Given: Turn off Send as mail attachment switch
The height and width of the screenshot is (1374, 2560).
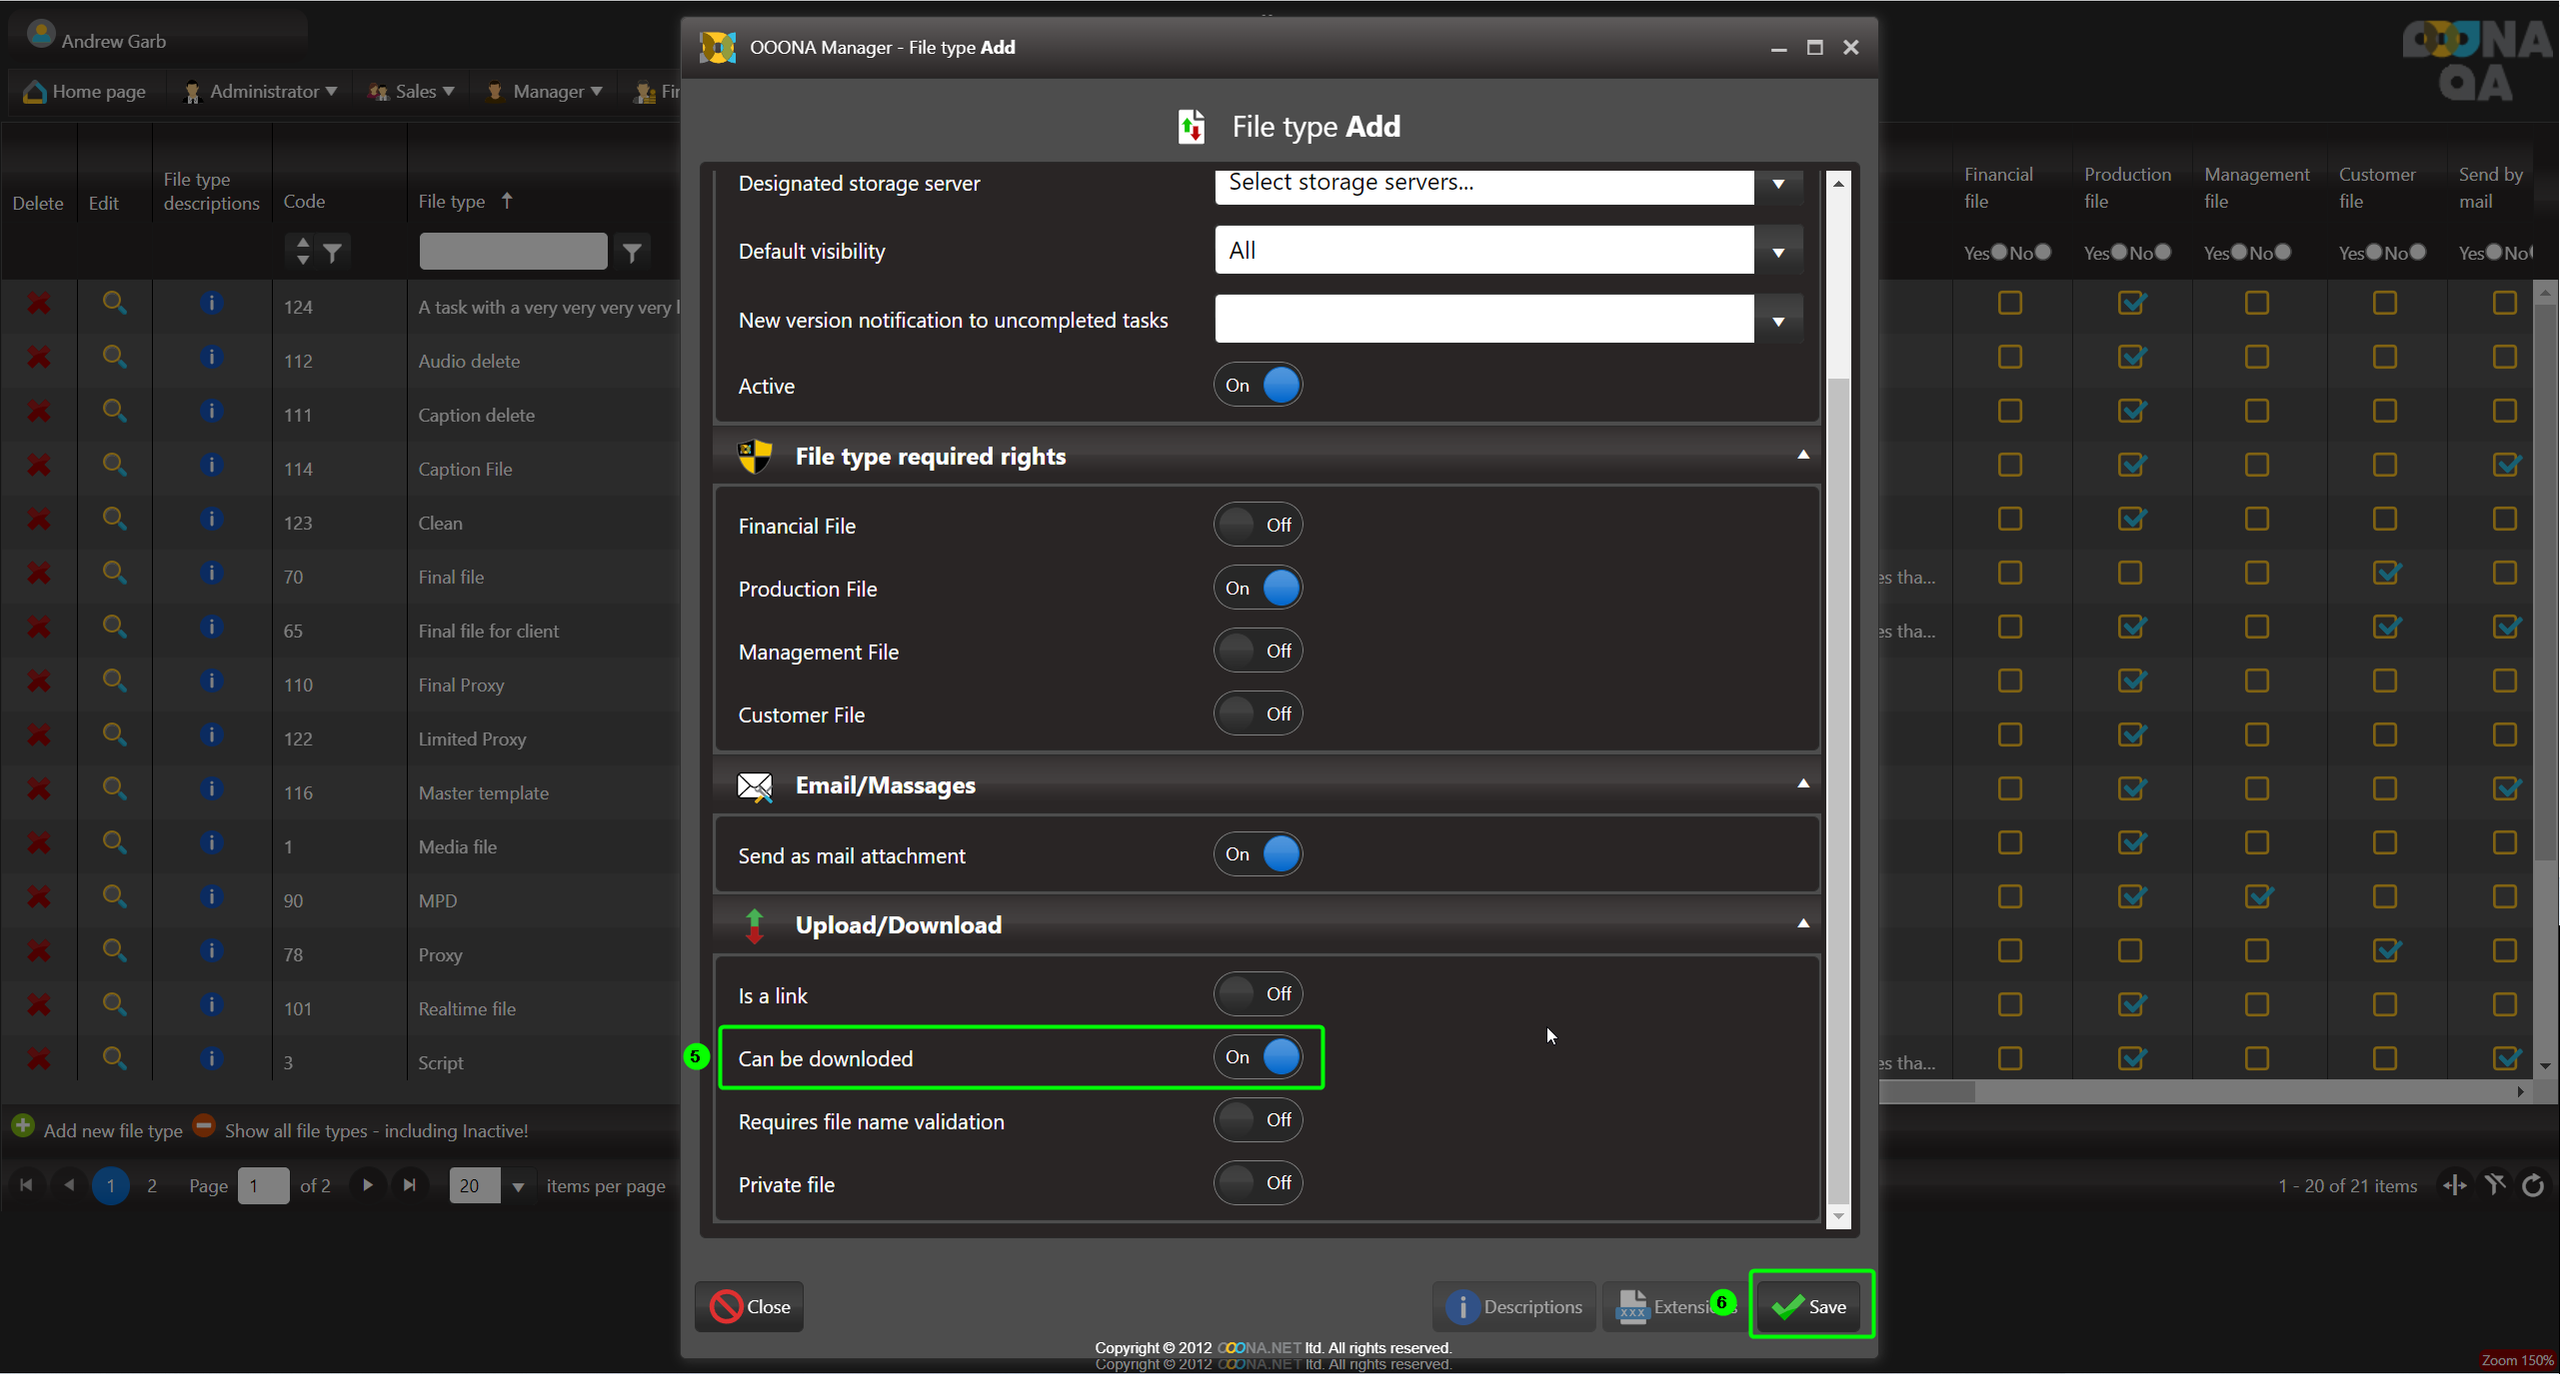Looking at the screenshot, I should point(1257,855).
